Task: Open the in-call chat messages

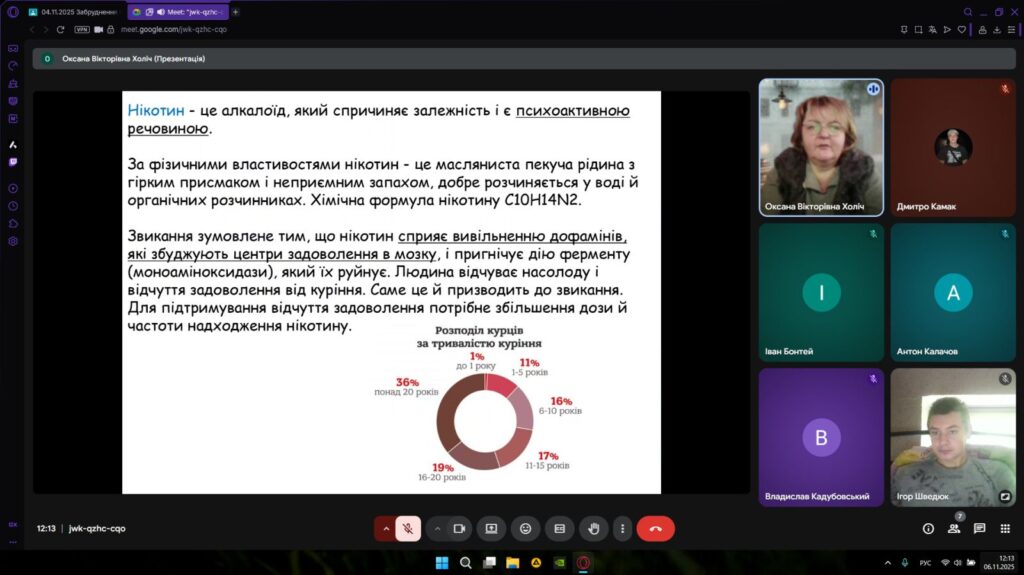Action: click(979, 528)
